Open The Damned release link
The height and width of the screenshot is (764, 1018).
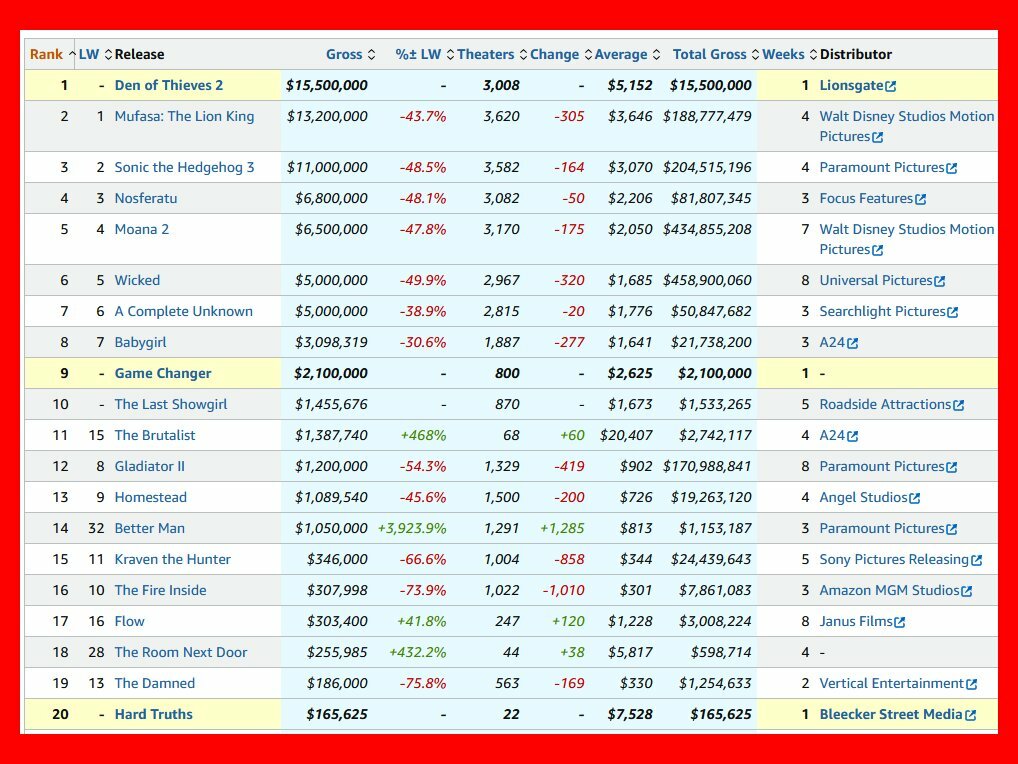(x=155, y=684)
